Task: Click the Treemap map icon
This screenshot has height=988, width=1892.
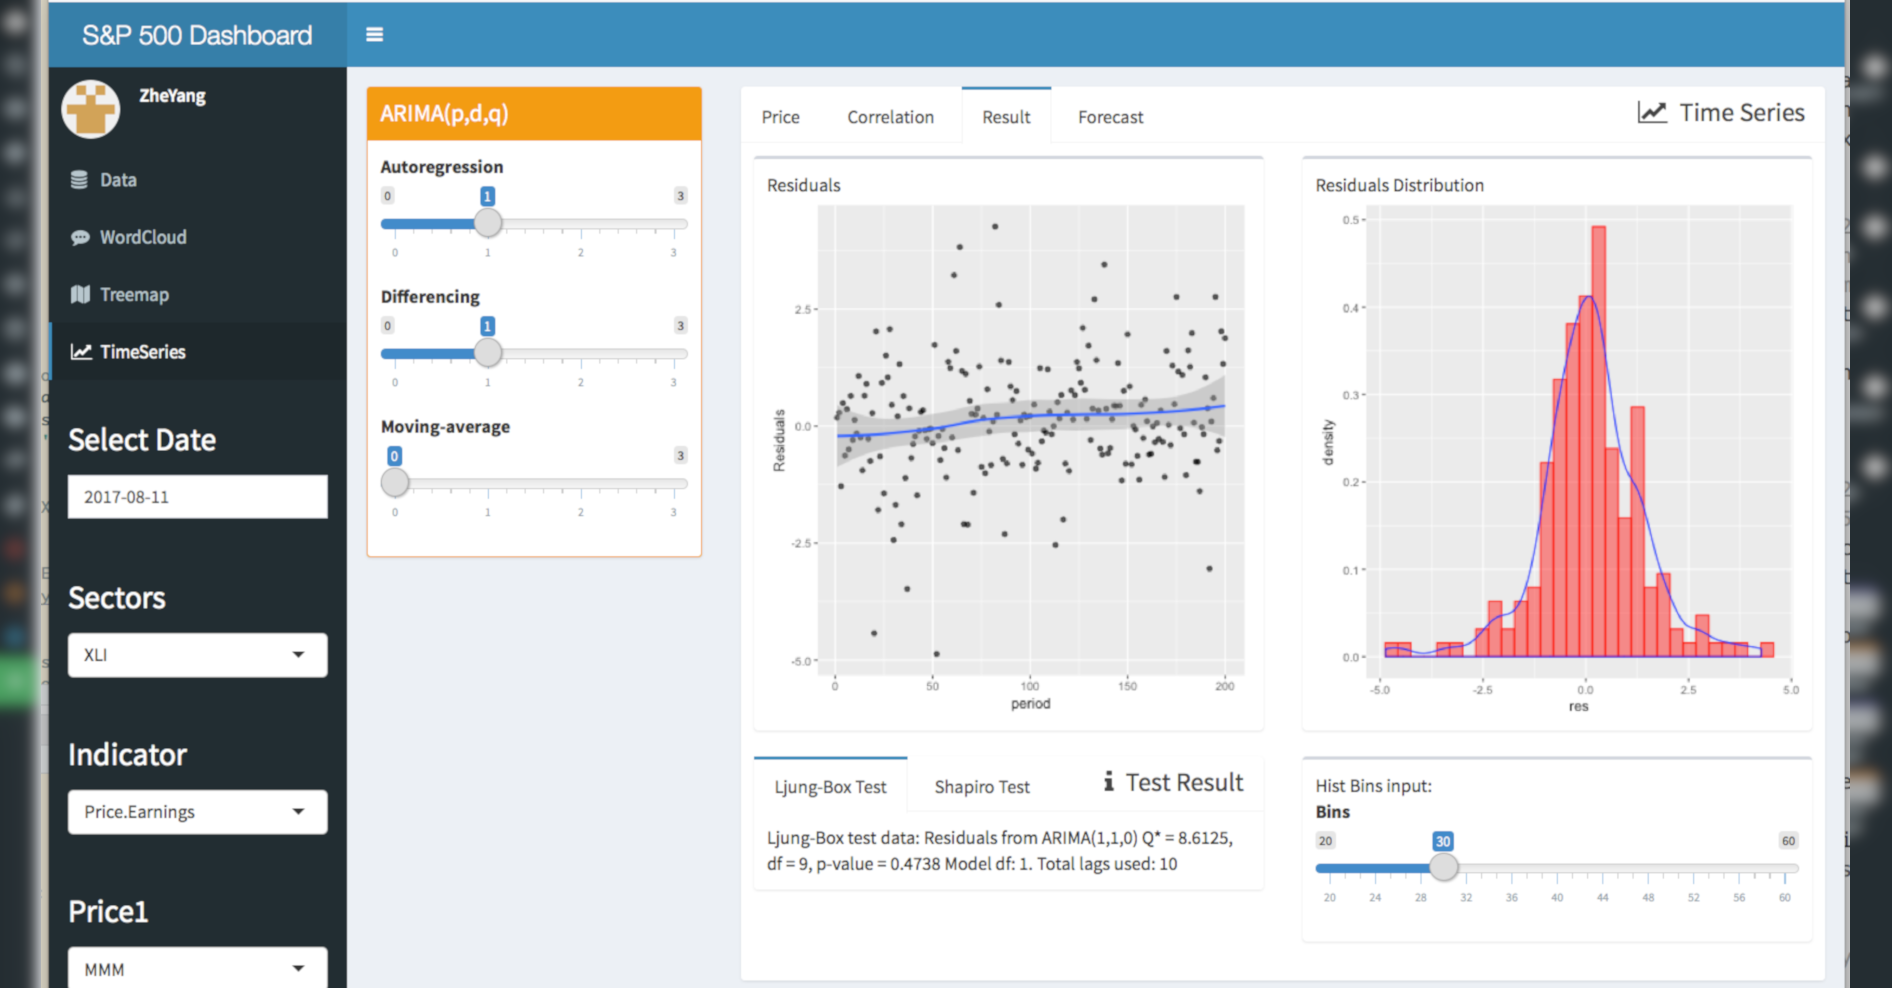Action: point(80,294)
